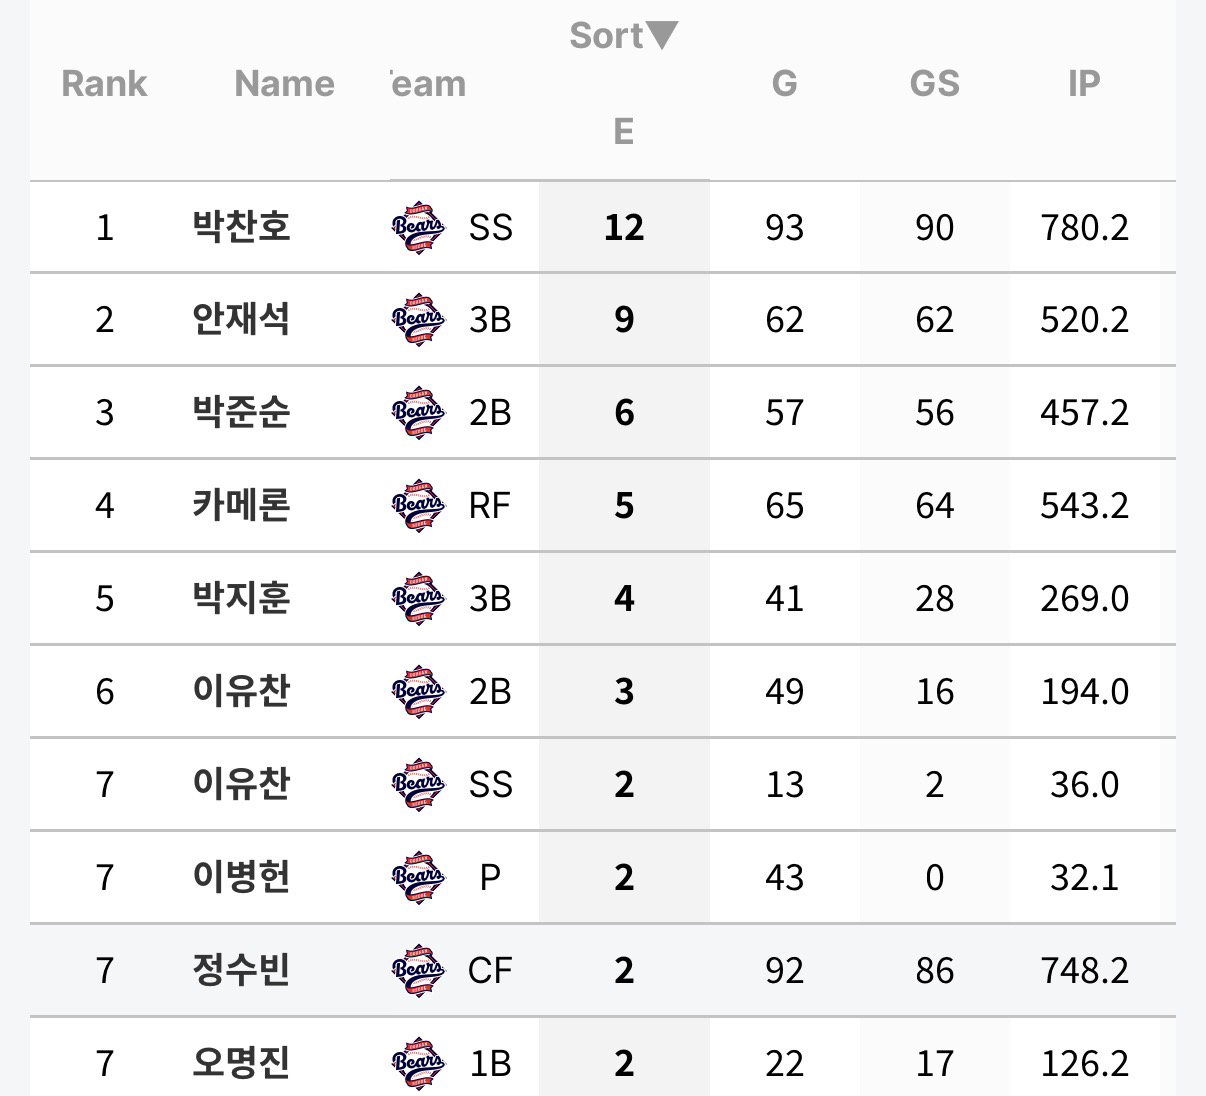Screen dimensions: 1206x1096
Task: Click the Bears logo in 박지훈's row
Action: tap(418, 599)
